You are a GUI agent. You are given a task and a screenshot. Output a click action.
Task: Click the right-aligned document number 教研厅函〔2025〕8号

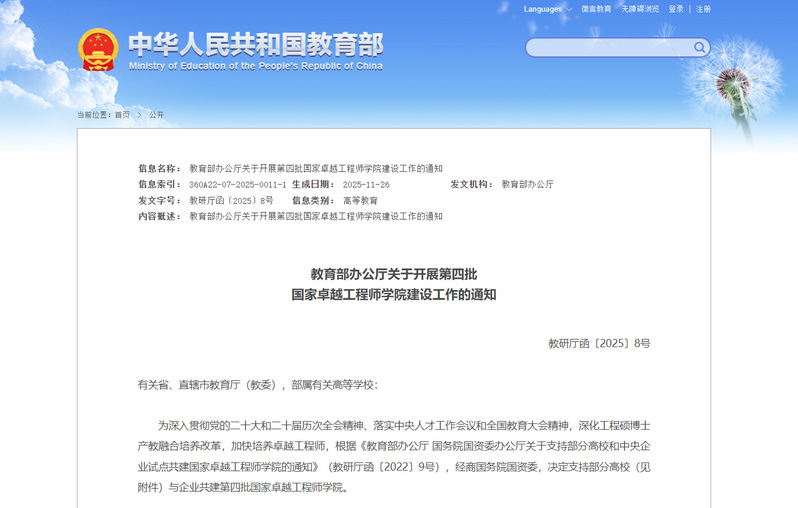coord(599,343)
